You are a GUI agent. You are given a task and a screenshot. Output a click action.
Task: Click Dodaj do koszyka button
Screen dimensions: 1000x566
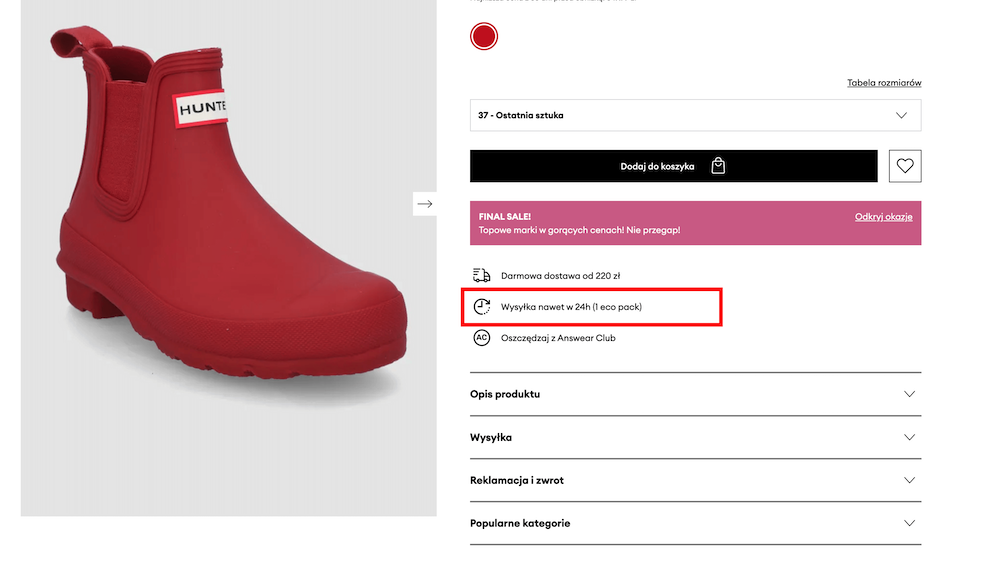657,166
